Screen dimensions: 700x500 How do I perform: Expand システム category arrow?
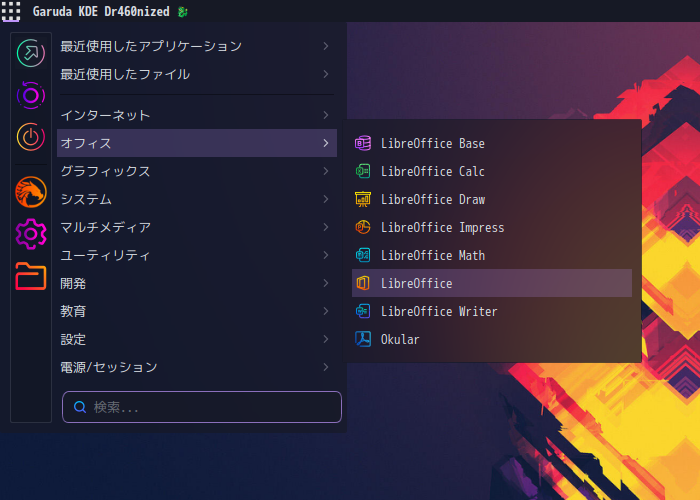325,199
